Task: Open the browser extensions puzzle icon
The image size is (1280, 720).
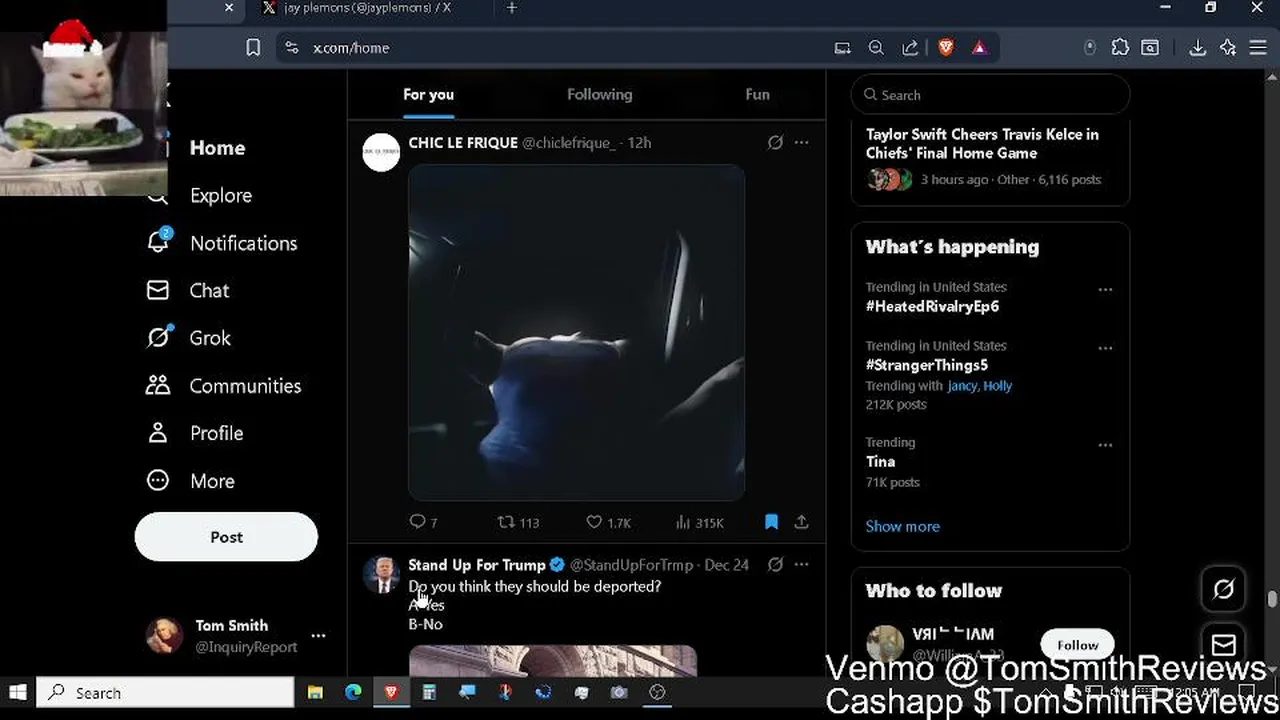Action: [1120, 48]
